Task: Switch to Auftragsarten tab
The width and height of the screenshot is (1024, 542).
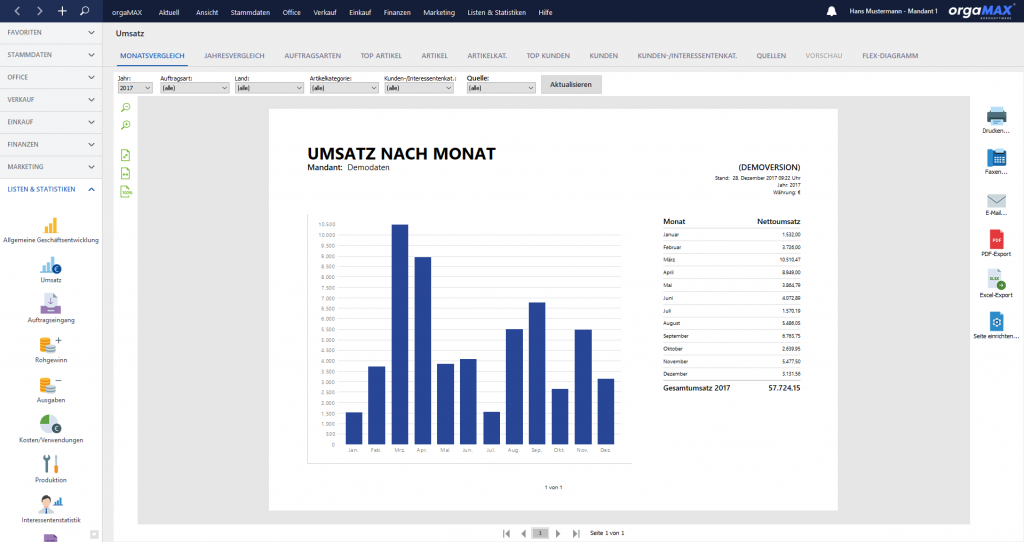Action: click(x=312, y=56)
